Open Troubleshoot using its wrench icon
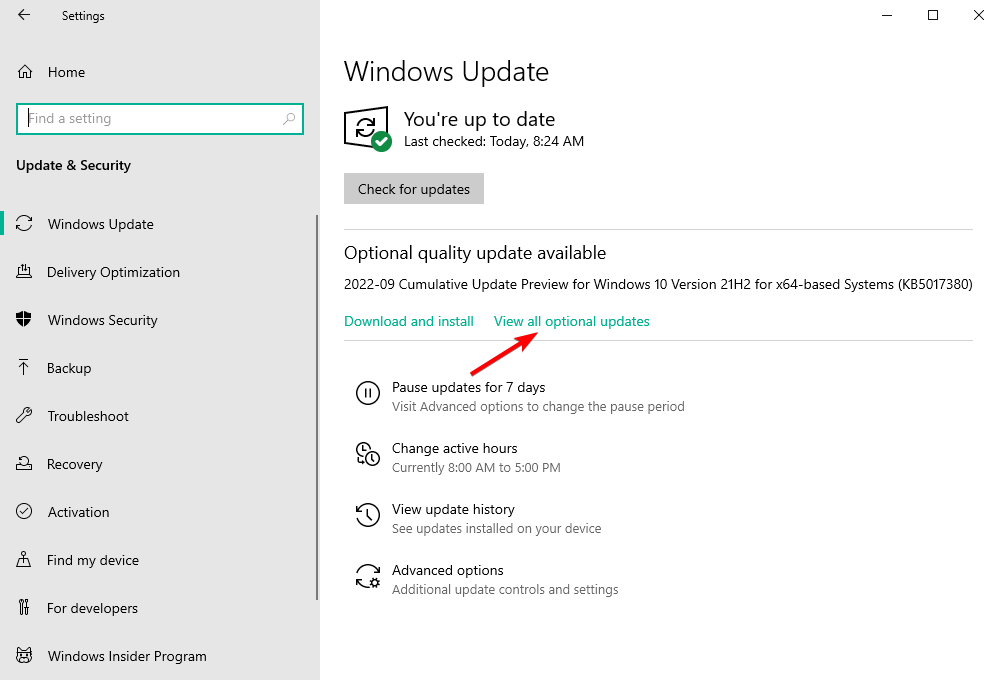This screenshot has height=680, width=998. point(24,416)
